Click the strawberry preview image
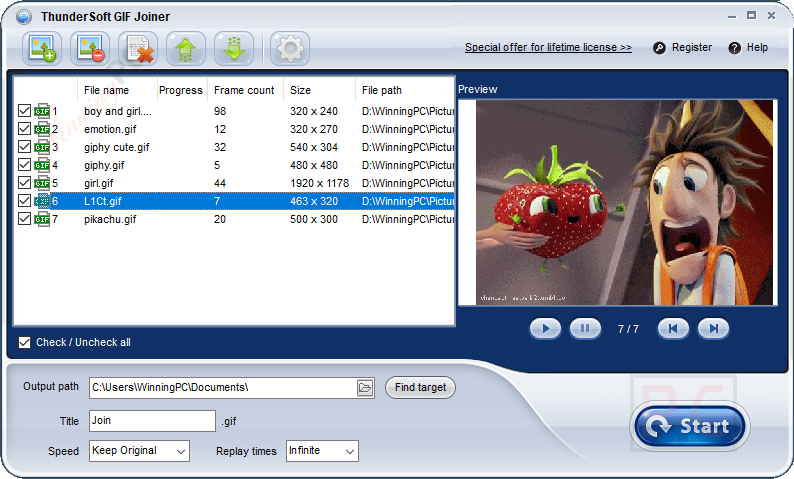Image resolution: width=794 pixels, height=479 pixels. [624, 202]
